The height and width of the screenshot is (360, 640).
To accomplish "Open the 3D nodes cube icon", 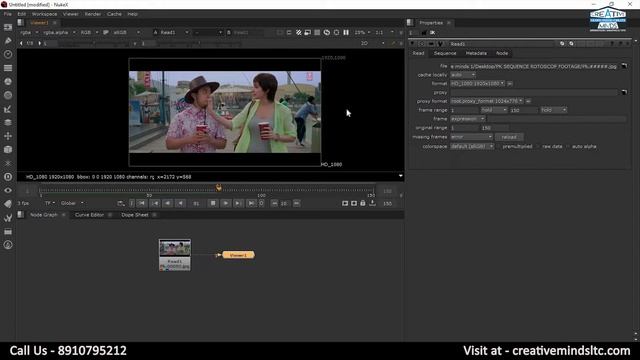I will tap(8, 150).
